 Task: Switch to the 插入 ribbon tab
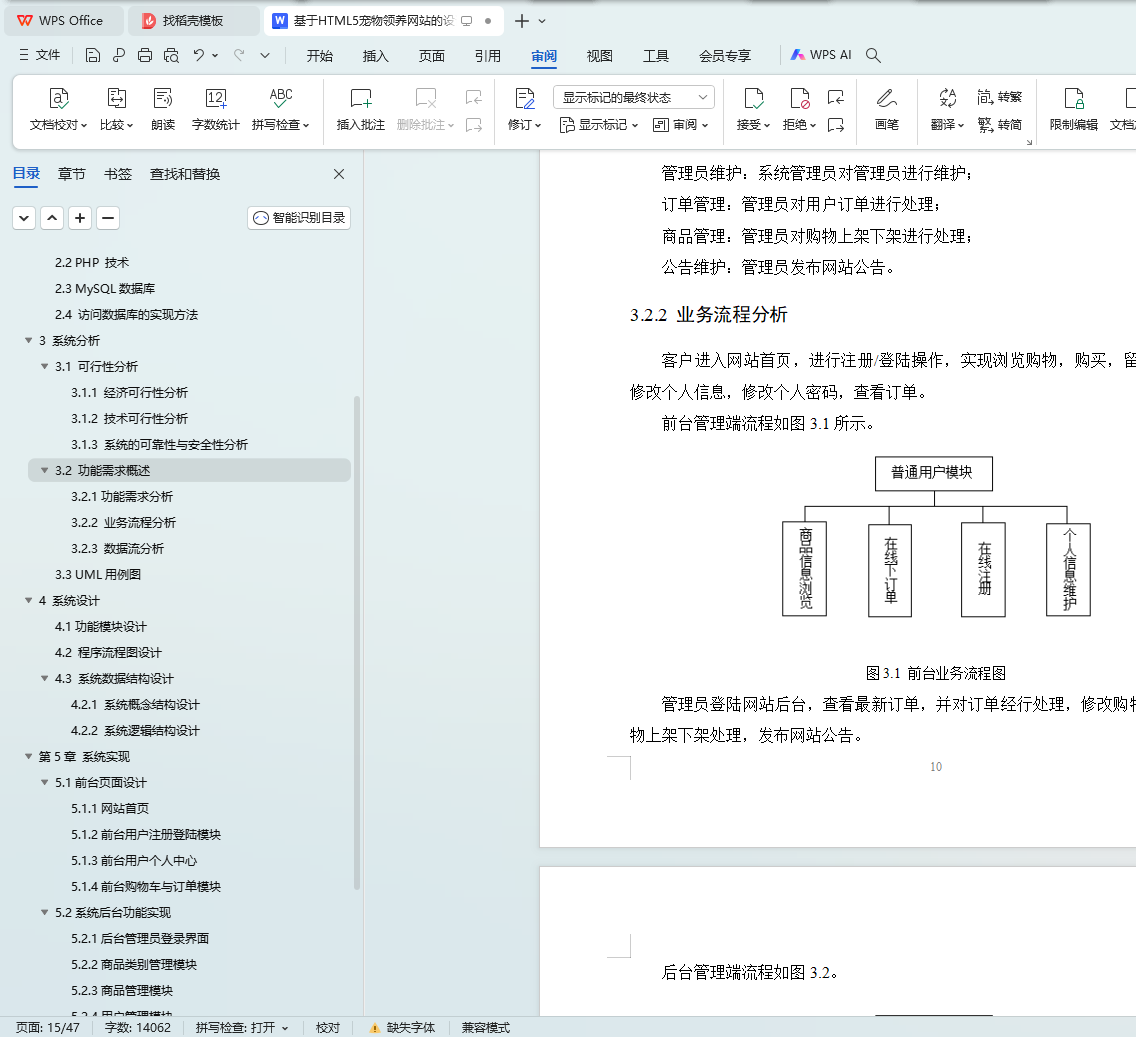[x=375, y=56]
